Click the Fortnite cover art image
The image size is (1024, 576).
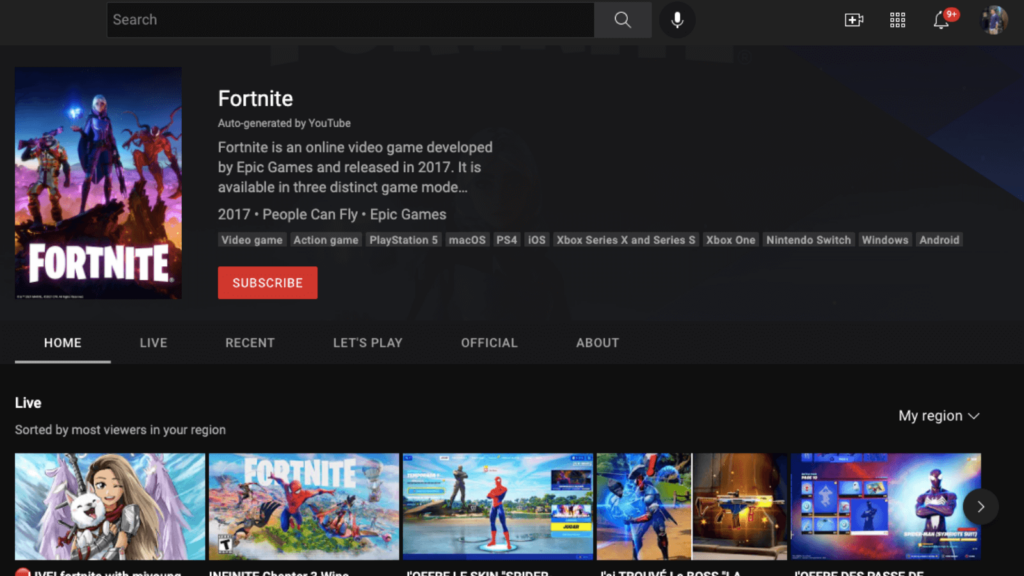[99, 183]
